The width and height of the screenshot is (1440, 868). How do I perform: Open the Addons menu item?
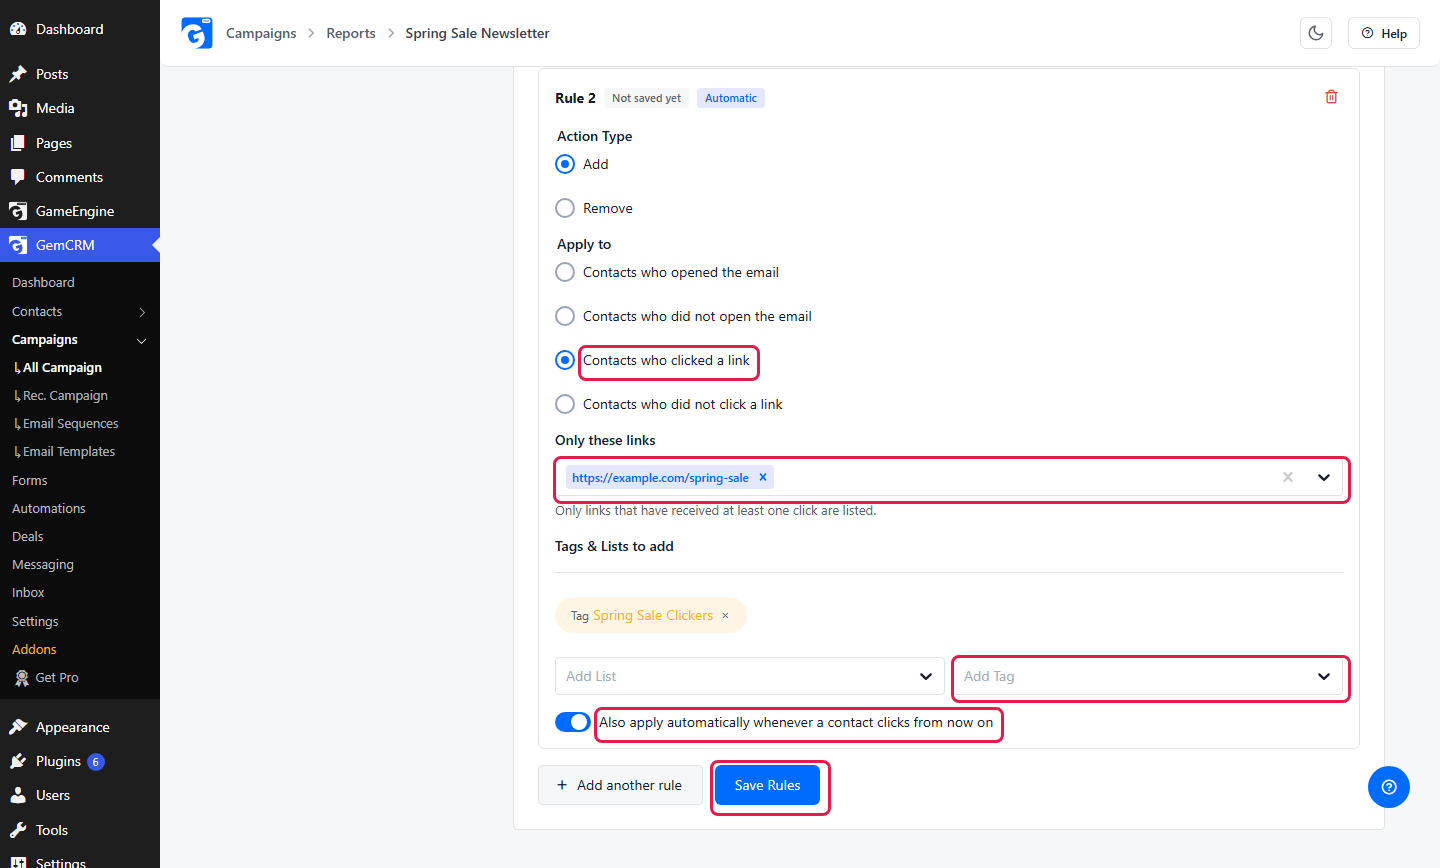tap(34, 649)
